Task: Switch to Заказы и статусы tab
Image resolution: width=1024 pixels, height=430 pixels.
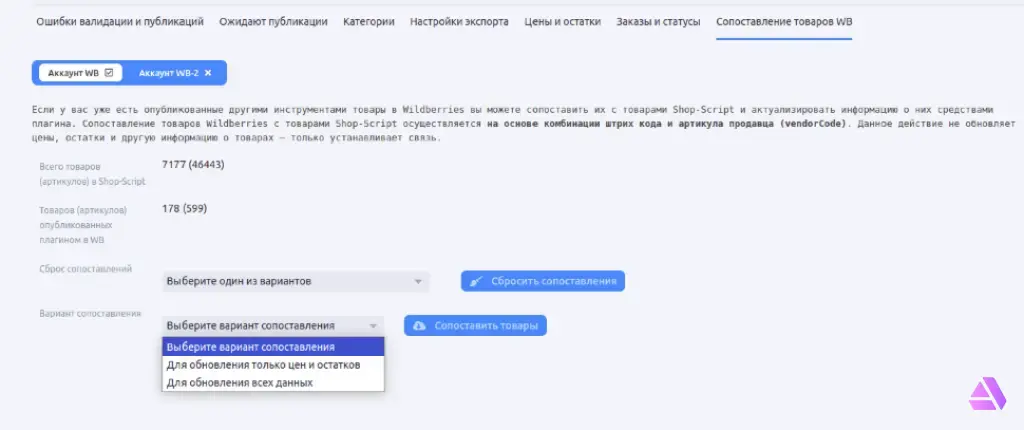Action: 658,22
